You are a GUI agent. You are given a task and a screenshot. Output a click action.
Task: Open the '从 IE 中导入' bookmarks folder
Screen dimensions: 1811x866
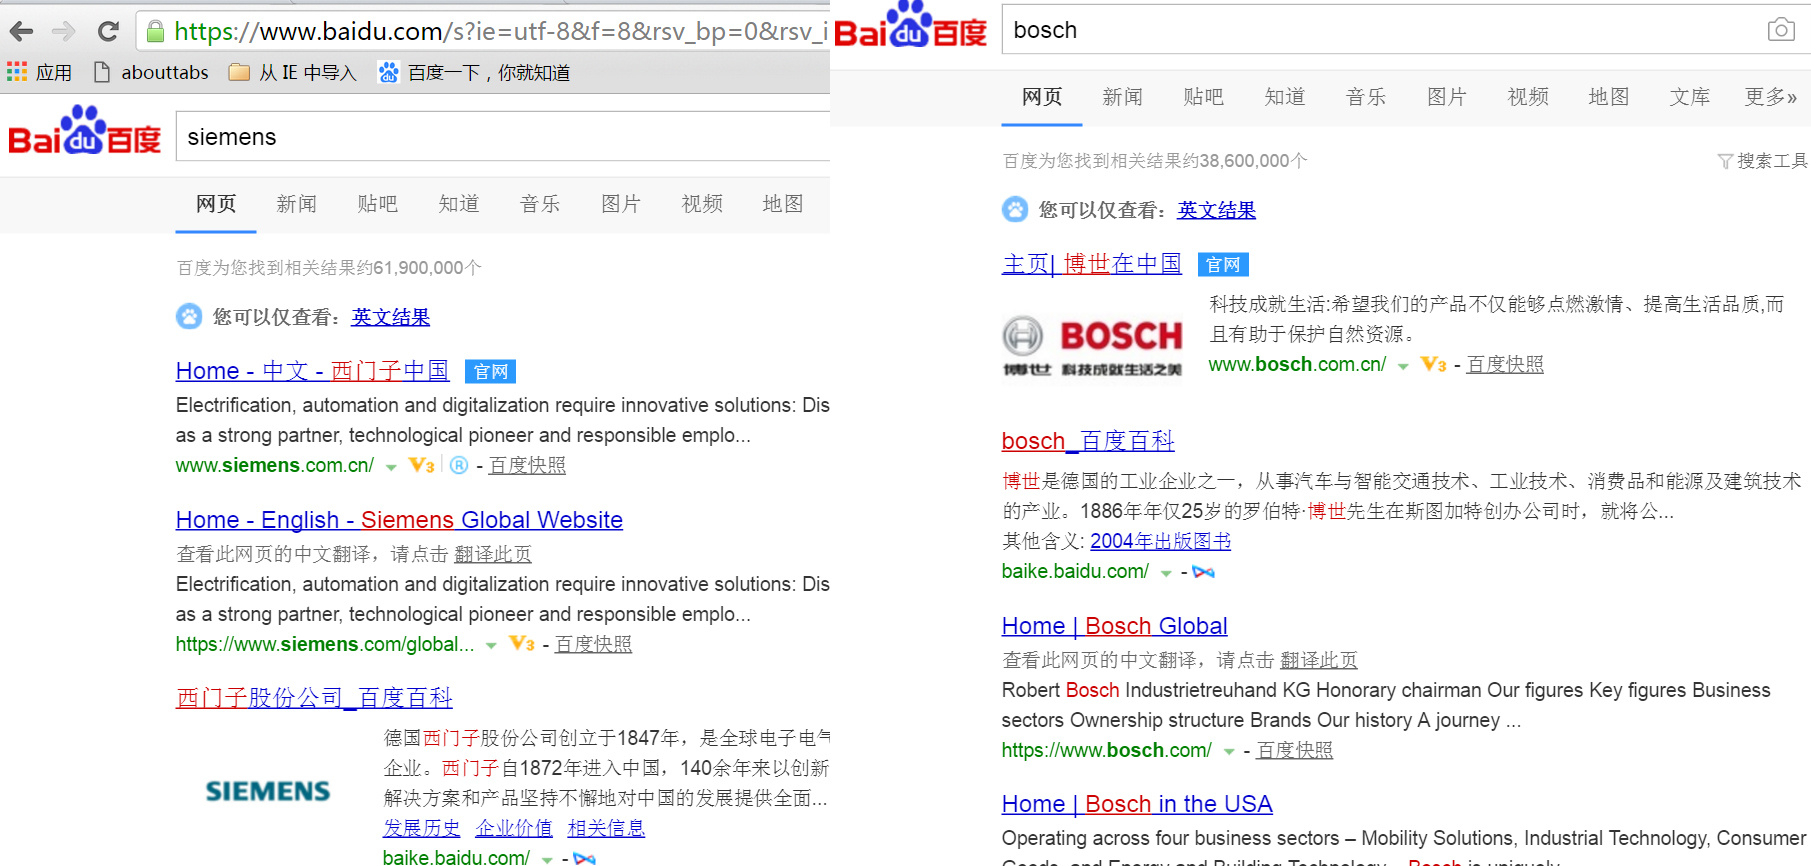(293, 72)
